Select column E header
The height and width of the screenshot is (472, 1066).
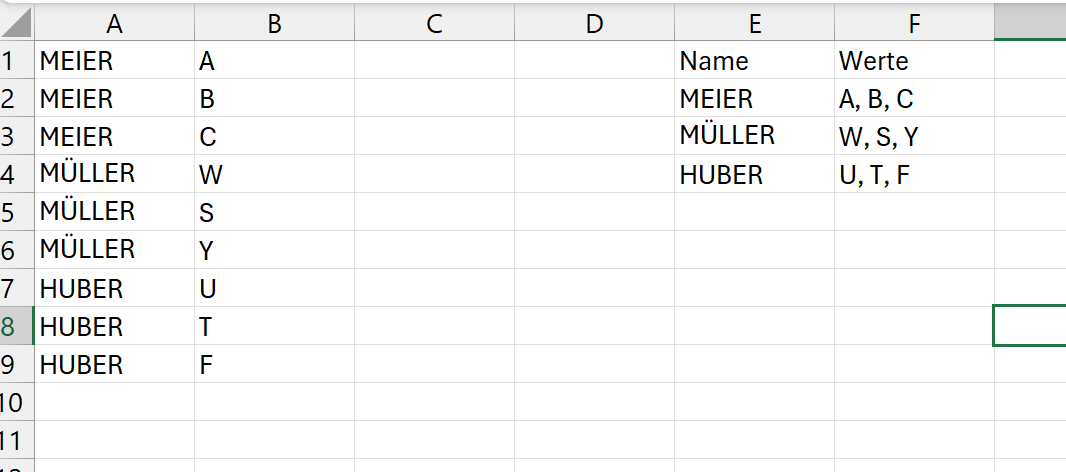click(755, 24)
